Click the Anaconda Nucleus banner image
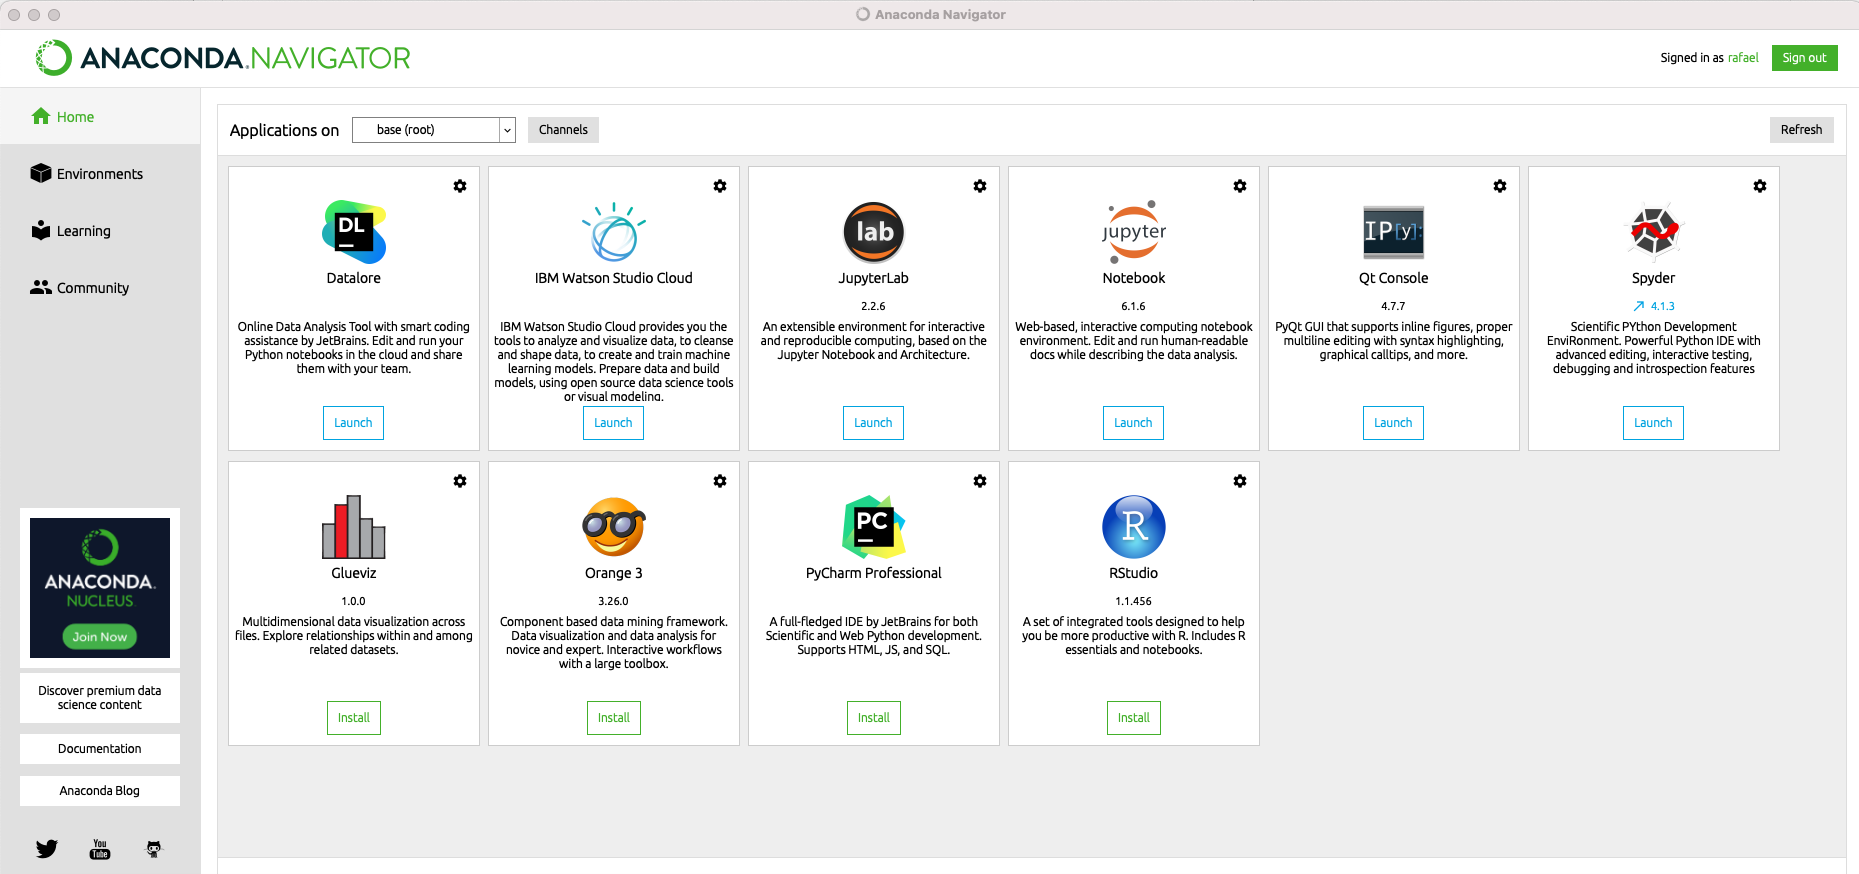The width and height of the screenshot is (1859, 874). pos(100,588)
